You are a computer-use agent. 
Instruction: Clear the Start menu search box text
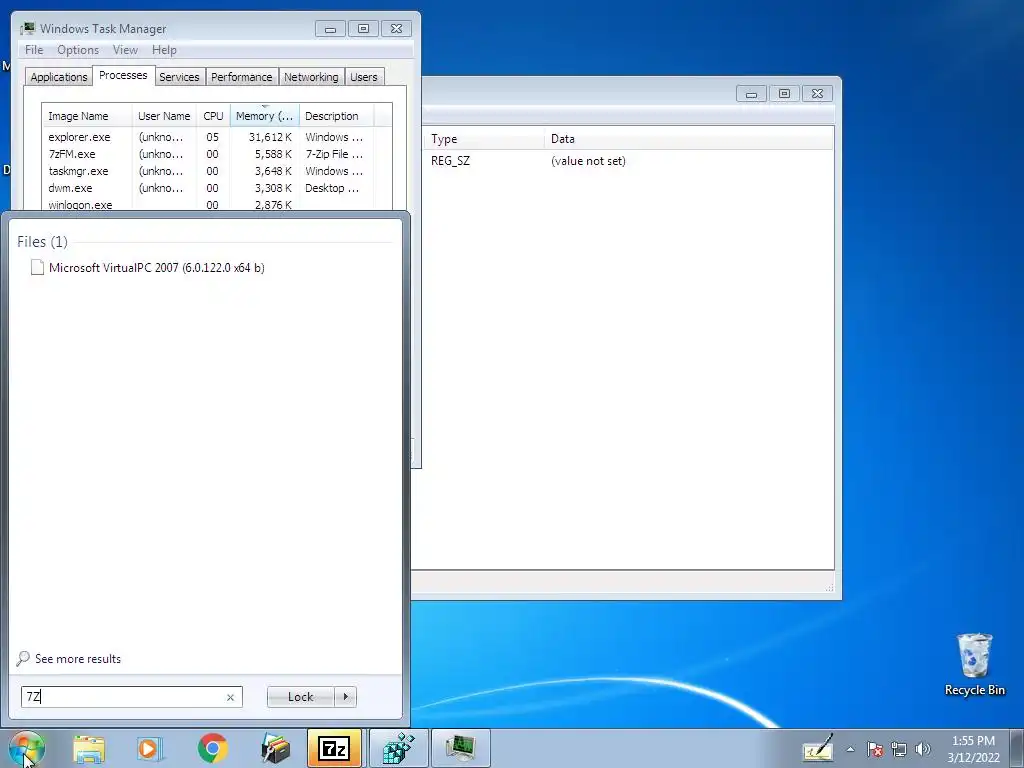230,697
